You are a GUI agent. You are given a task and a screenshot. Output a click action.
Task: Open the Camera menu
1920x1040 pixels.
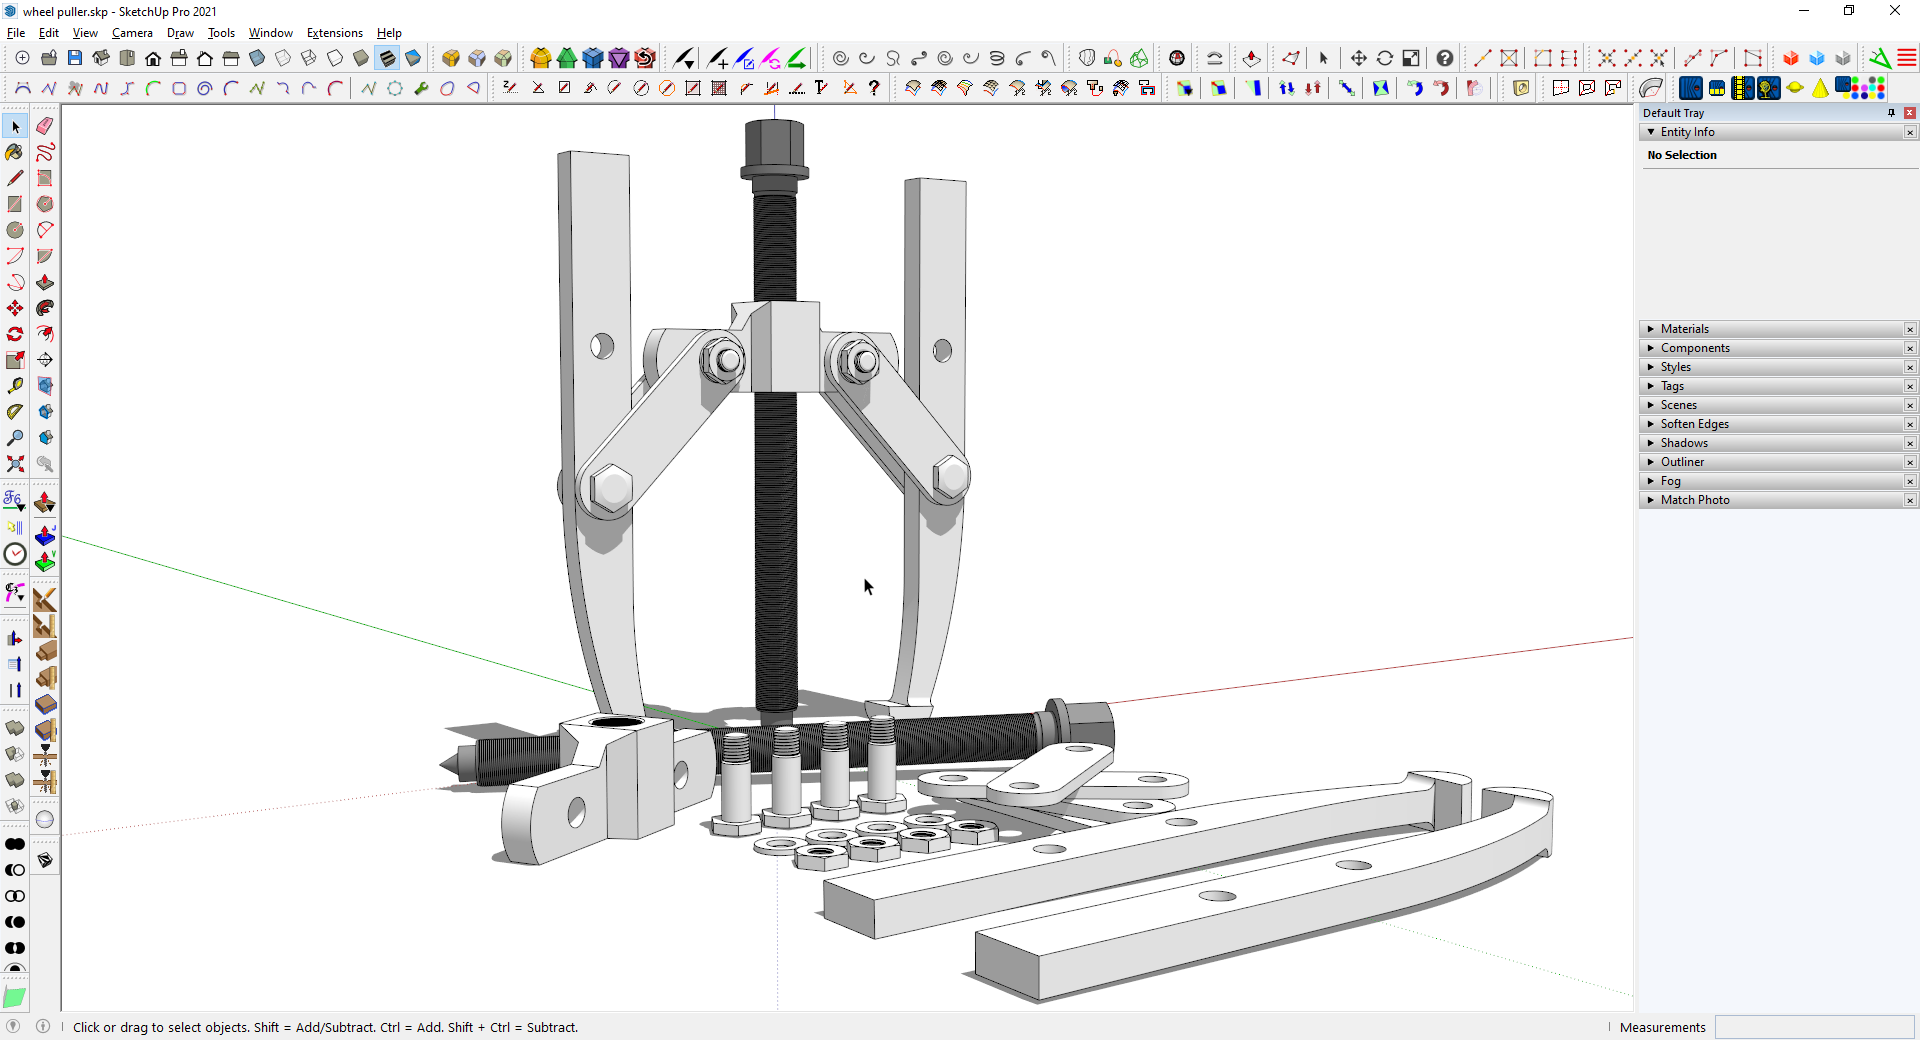pyautogui.click(x=132, y=33)
